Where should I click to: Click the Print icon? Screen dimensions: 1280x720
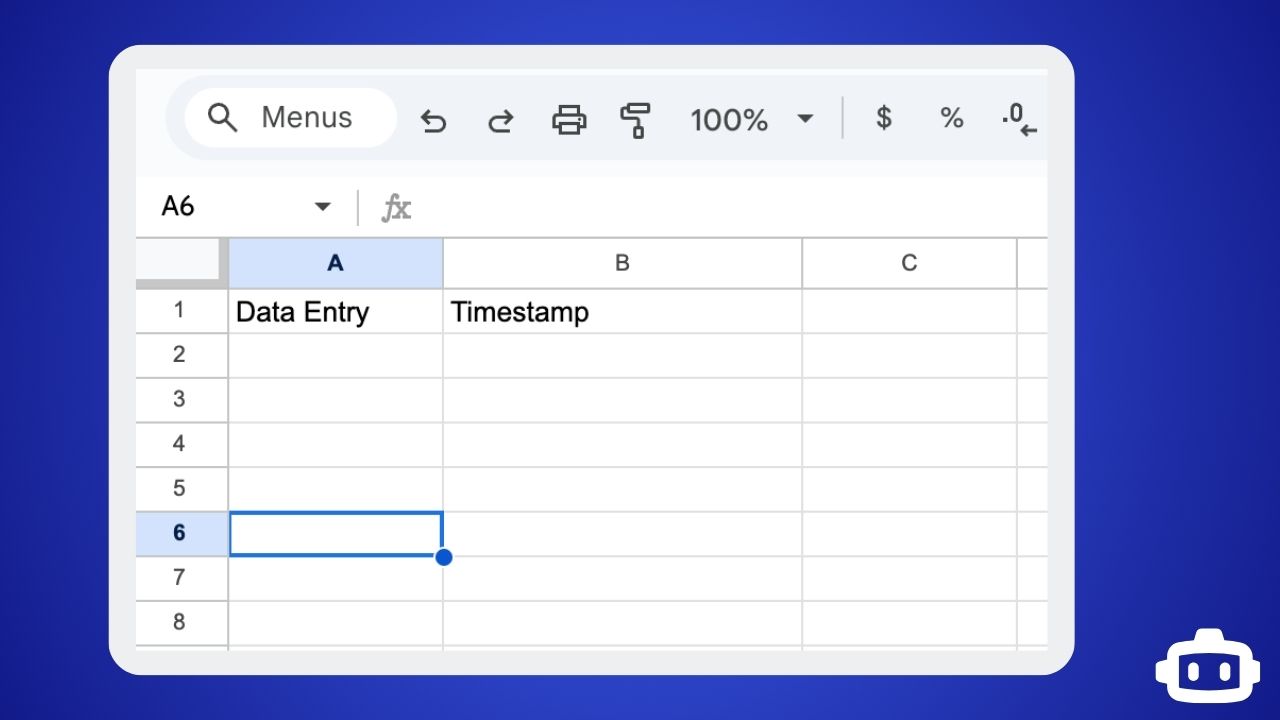click(569, 120)
